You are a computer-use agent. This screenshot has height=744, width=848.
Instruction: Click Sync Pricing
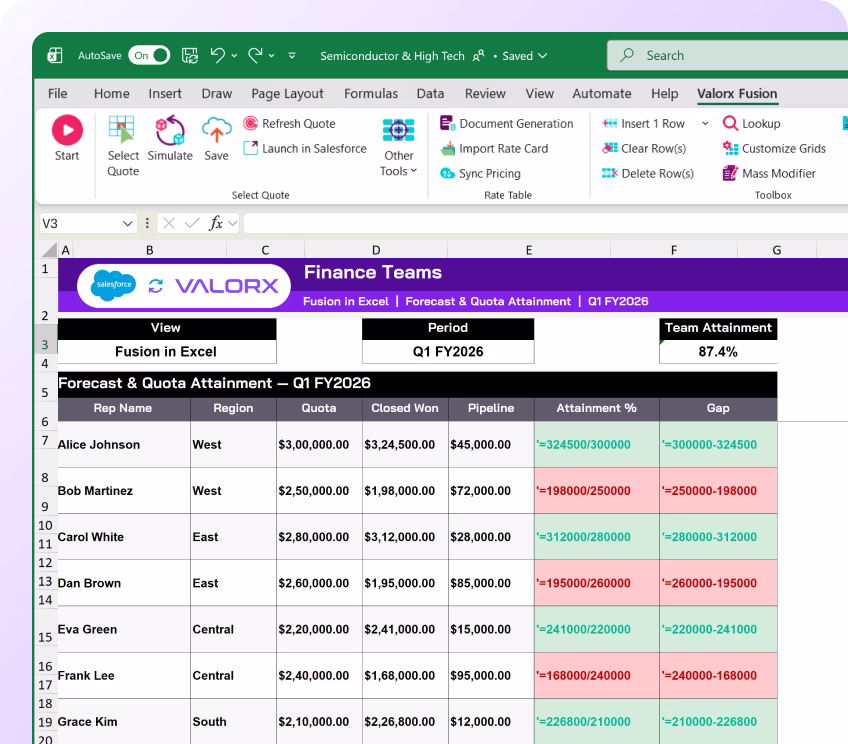pyautogui.click(x=480, y=174)
